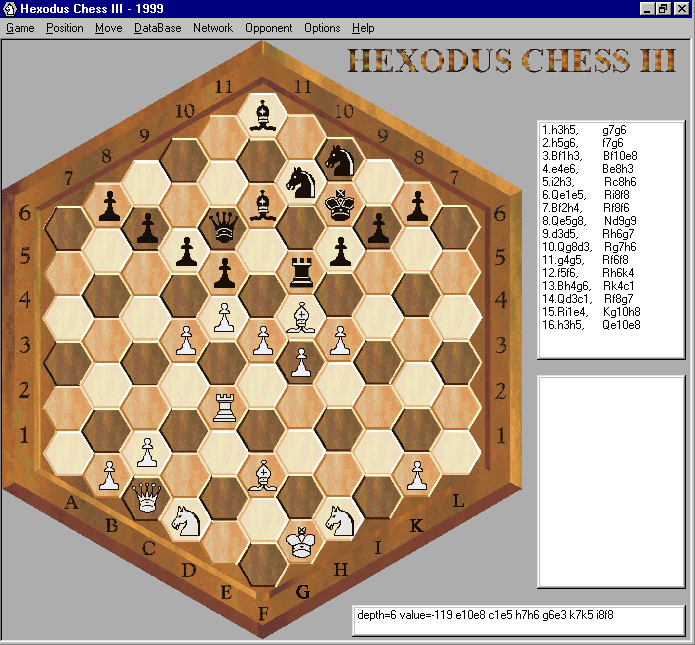Pick the black bishop beside the black queen
This screenshot has height=645, width=695.
[262, 205]
